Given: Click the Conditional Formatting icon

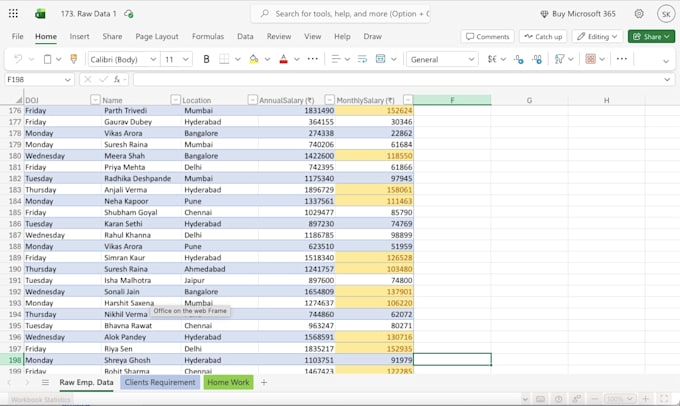Looking at the screenshot, I should click(590, 59).
